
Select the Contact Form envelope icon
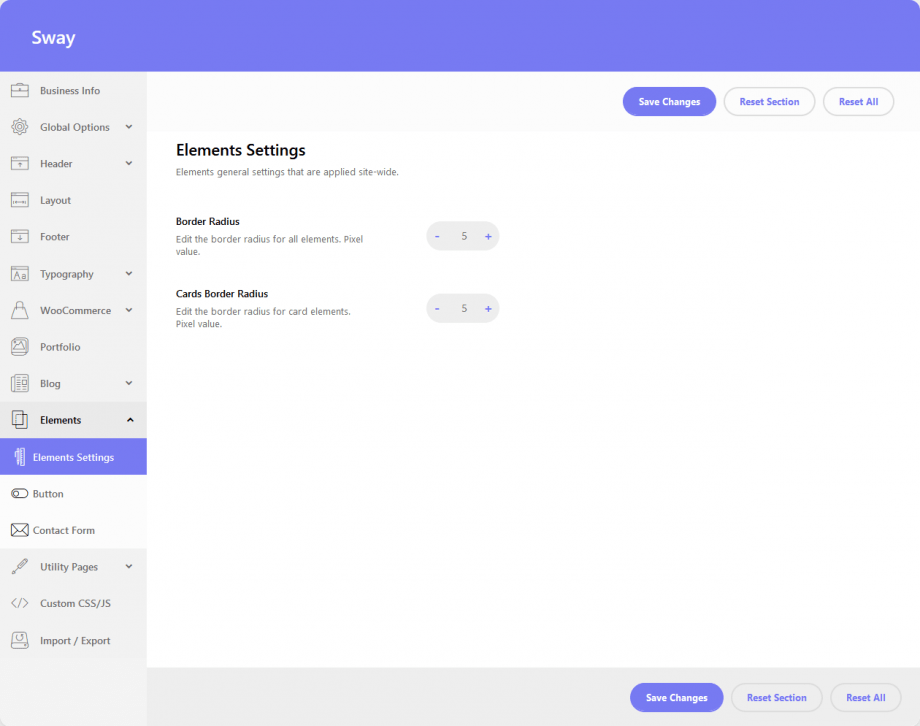20,530
